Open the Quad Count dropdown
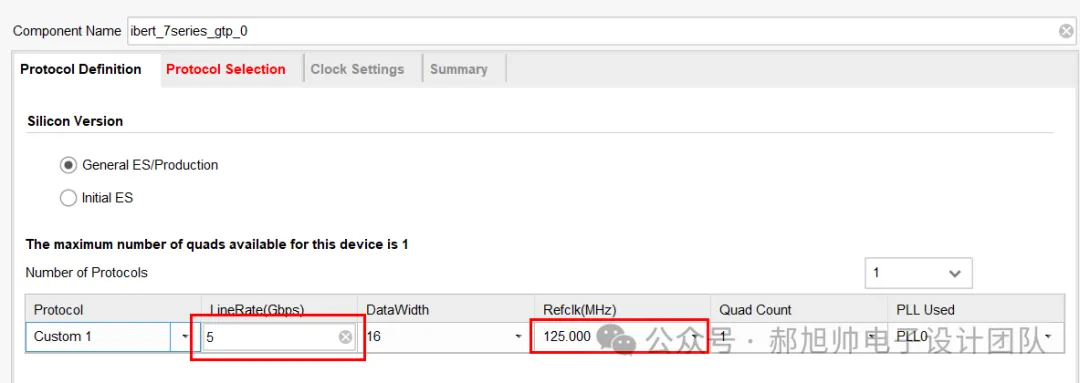 coord(871,337)
